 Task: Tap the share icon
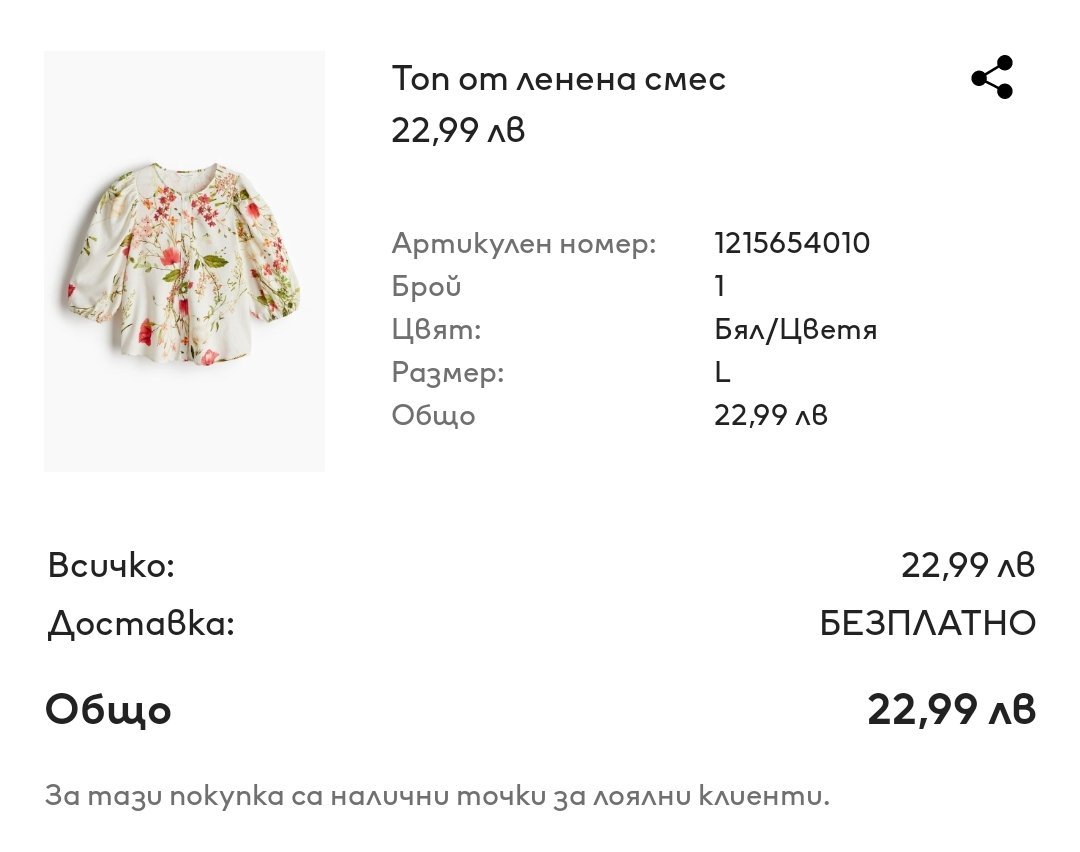[x=992, y=78]
